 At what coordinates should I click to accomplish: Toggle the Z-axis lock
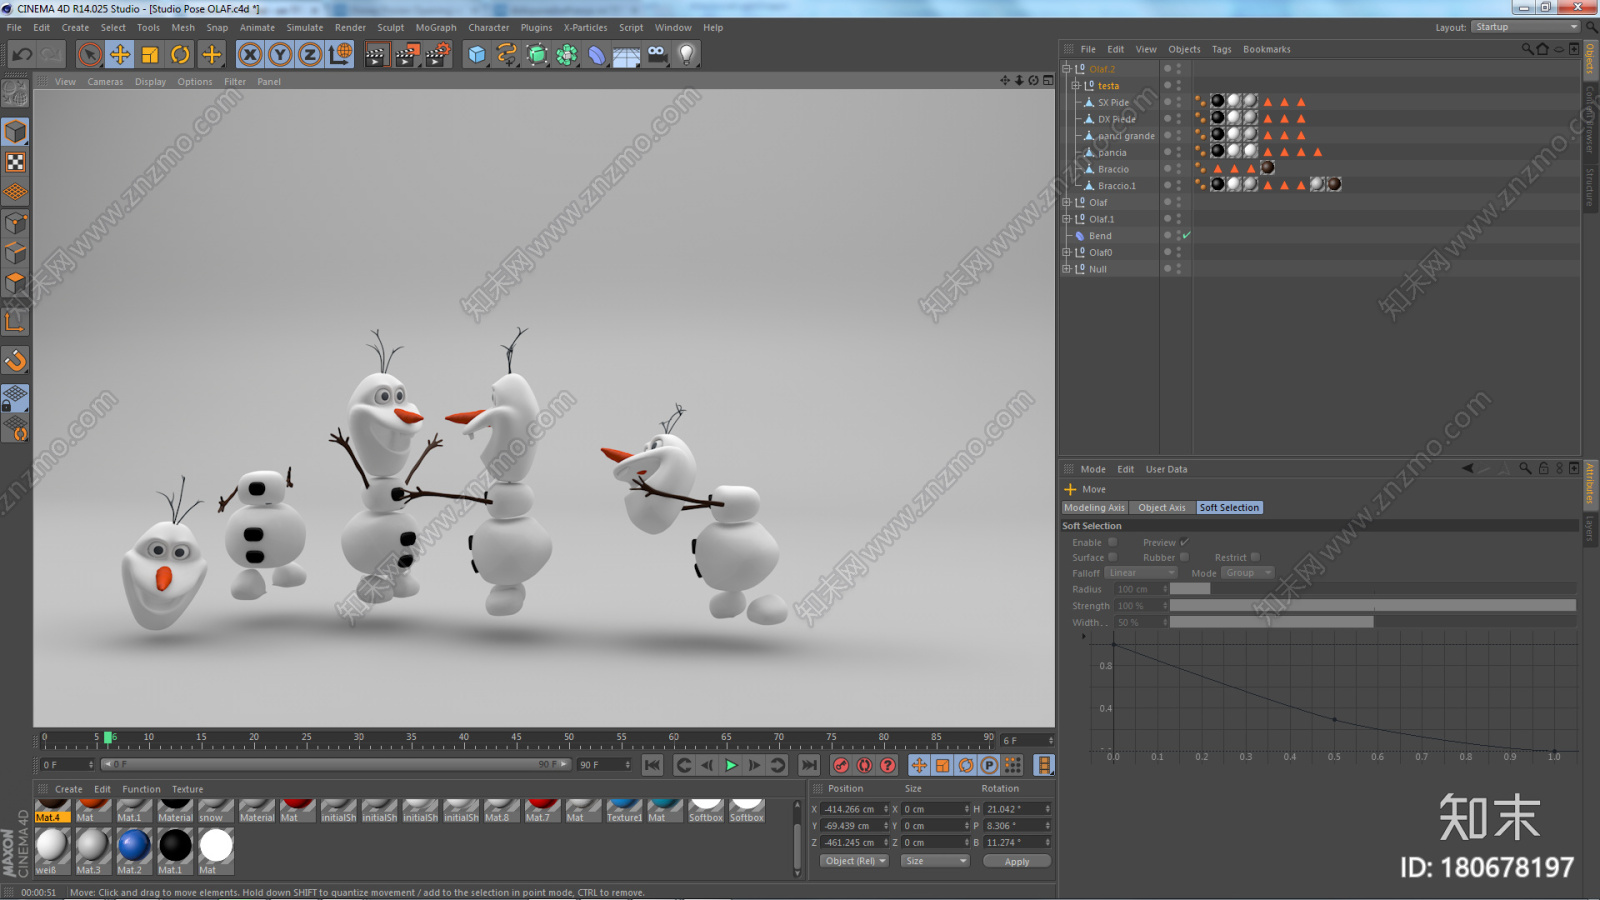[310, 54]
